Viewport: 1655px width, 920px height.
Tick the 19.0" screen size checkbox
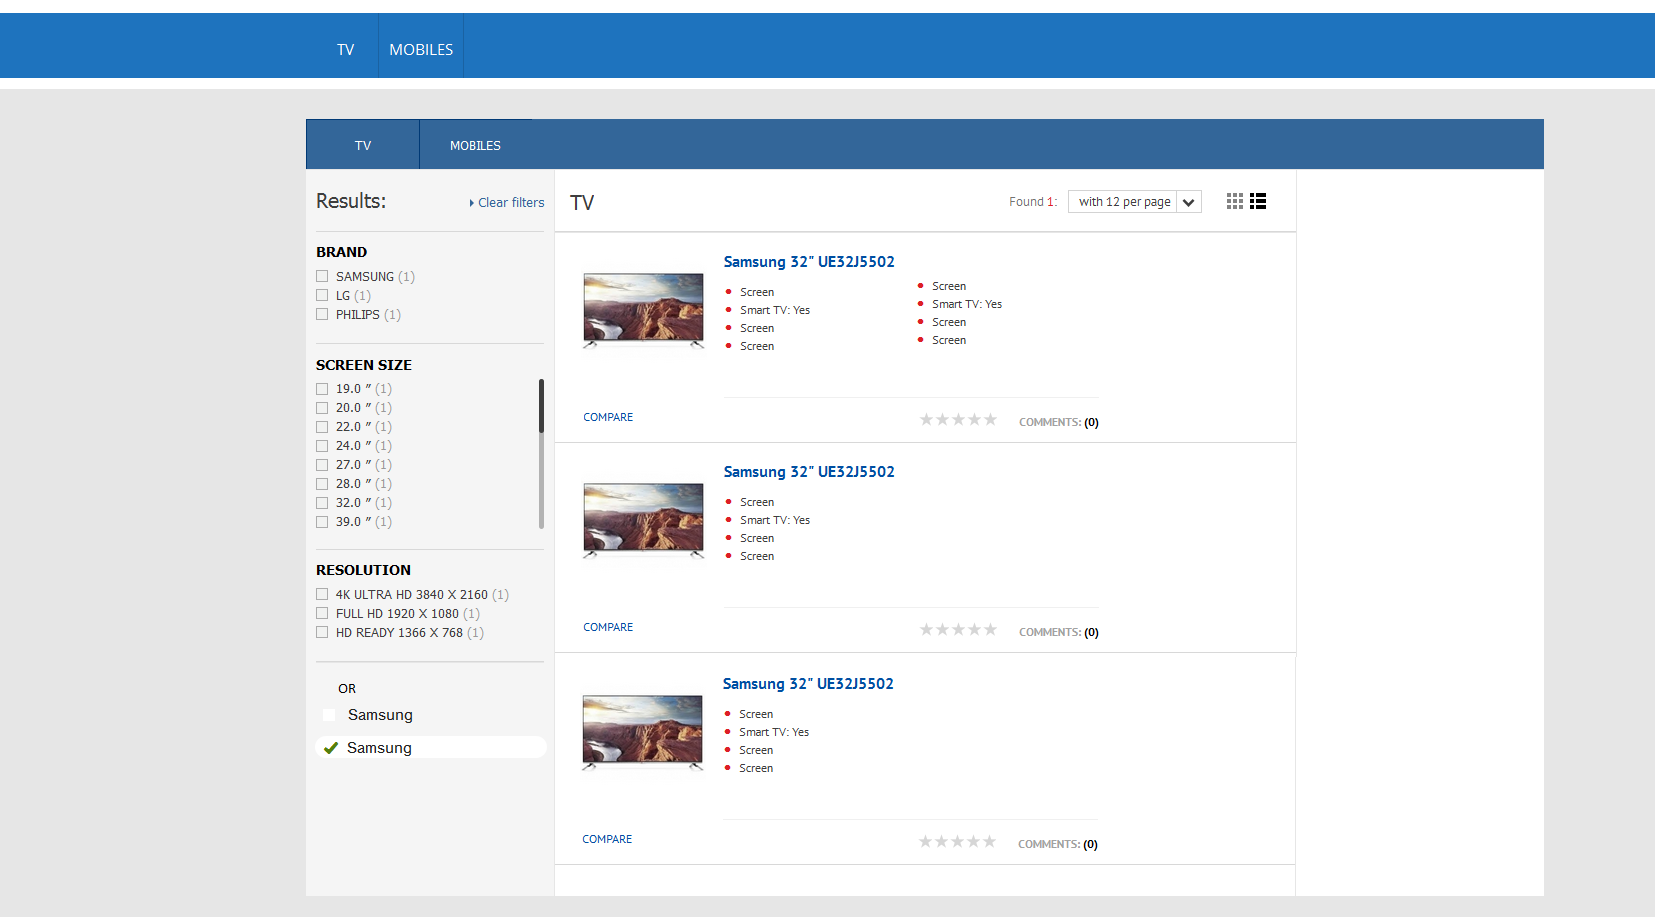click(322, 389)
